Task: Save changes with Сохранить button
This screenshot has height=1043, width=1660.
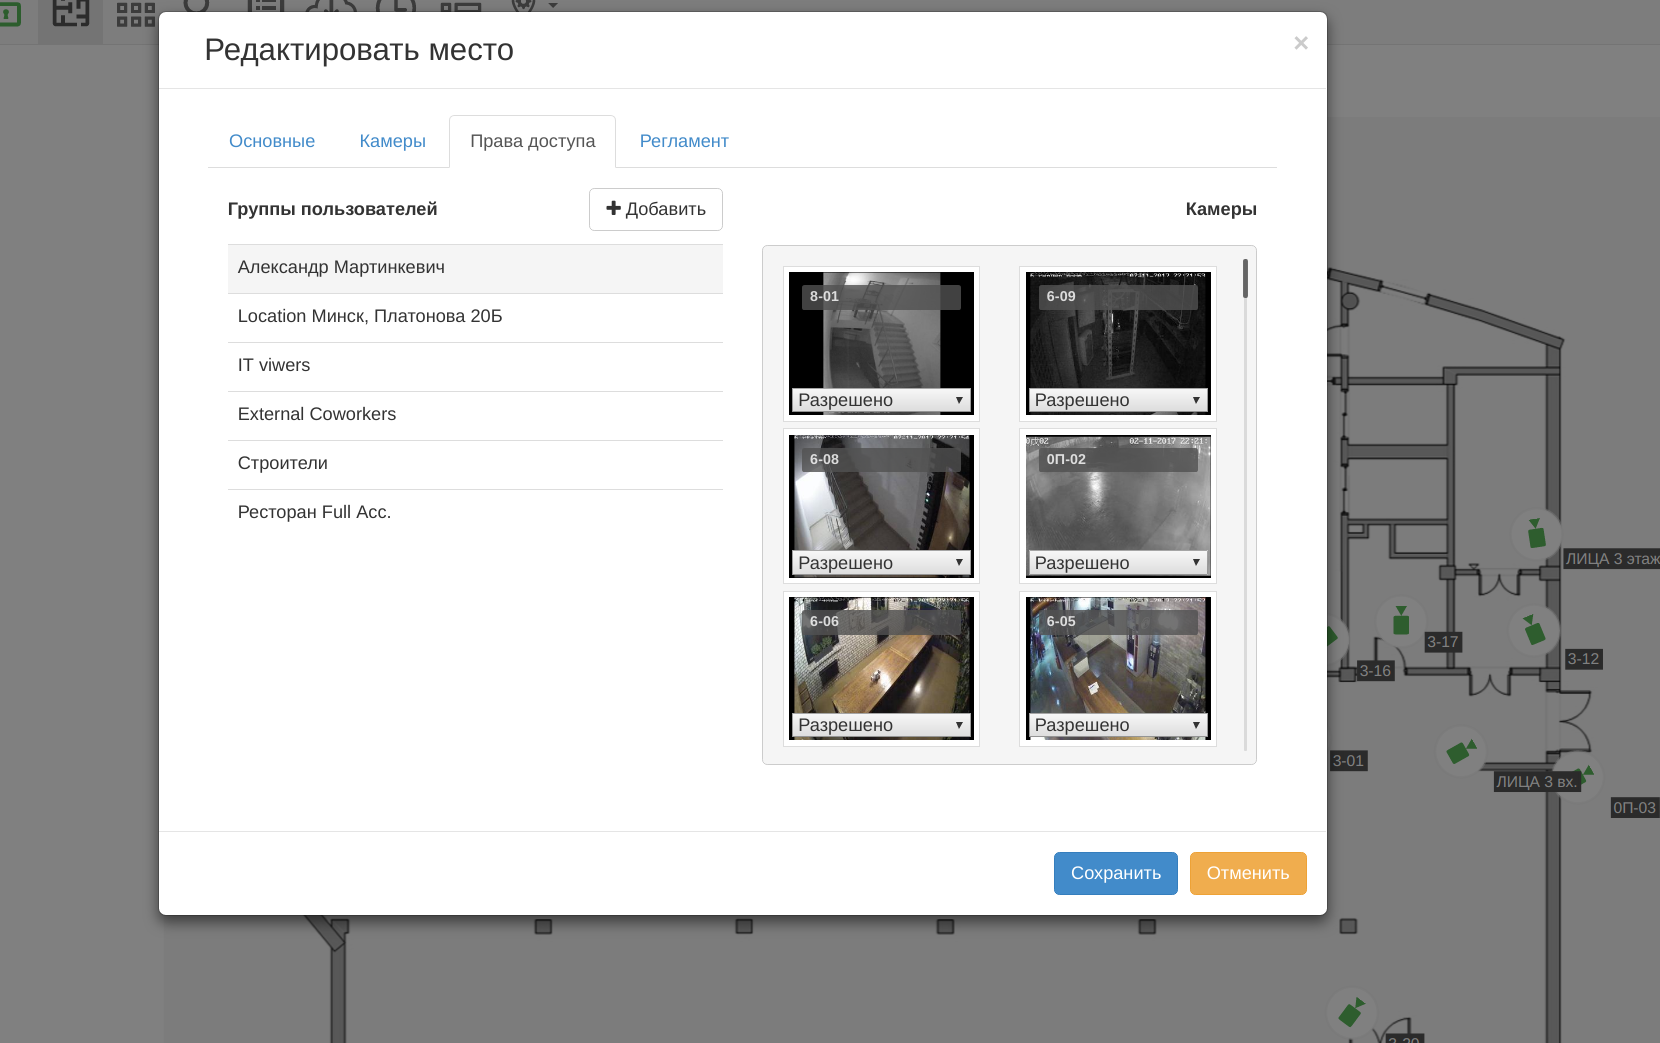Action: coord(1116,873)
